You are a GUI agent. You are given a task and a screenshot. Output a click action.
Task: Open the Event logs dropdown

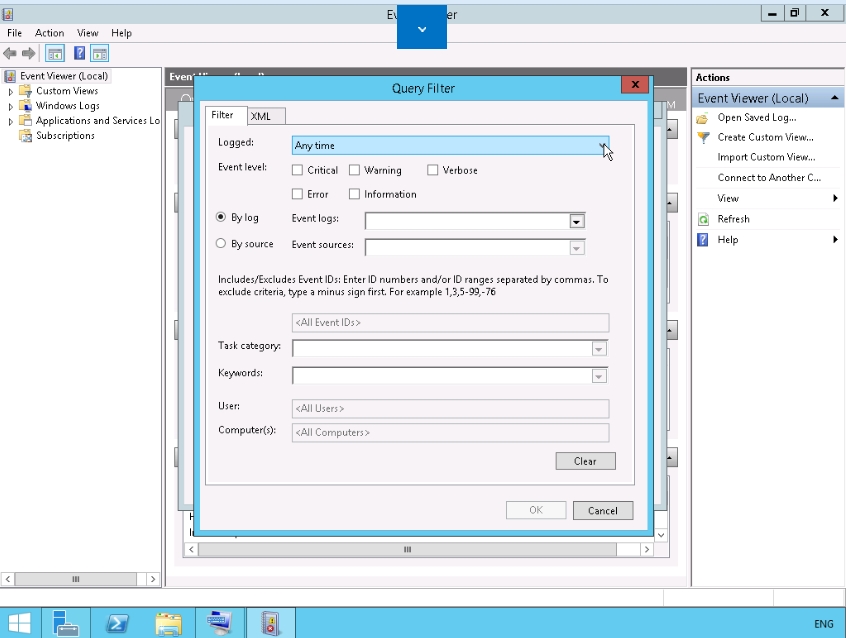coord(577,221)
